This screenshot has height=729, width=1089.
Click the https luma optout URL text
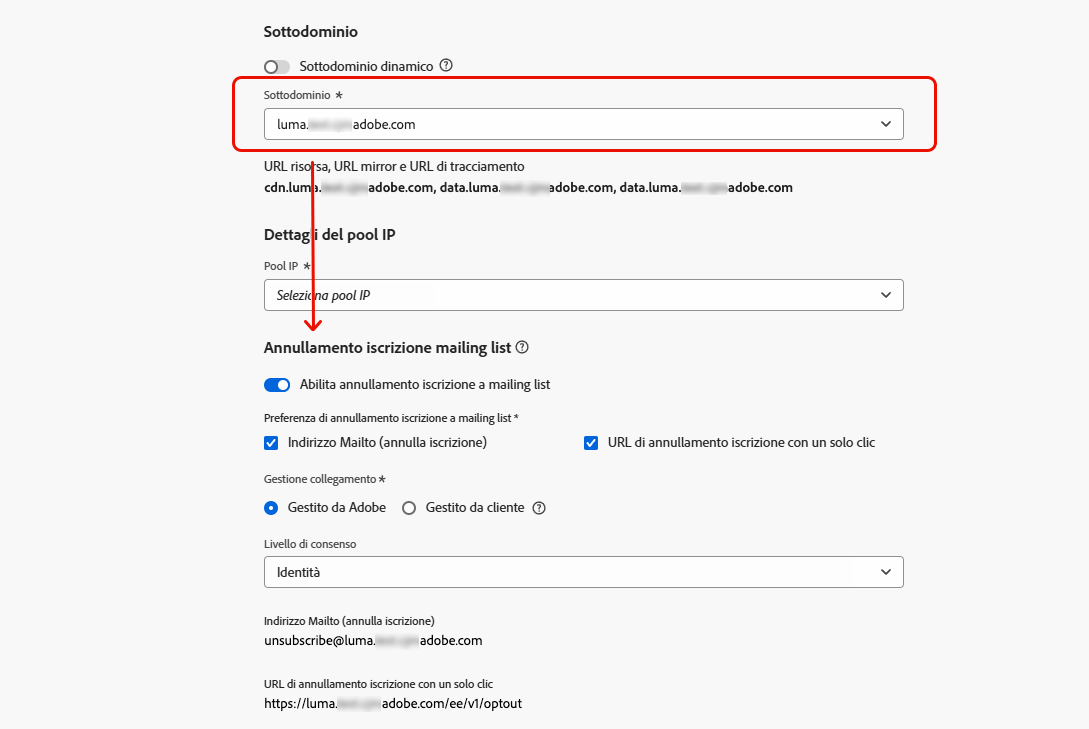point(392,703)
